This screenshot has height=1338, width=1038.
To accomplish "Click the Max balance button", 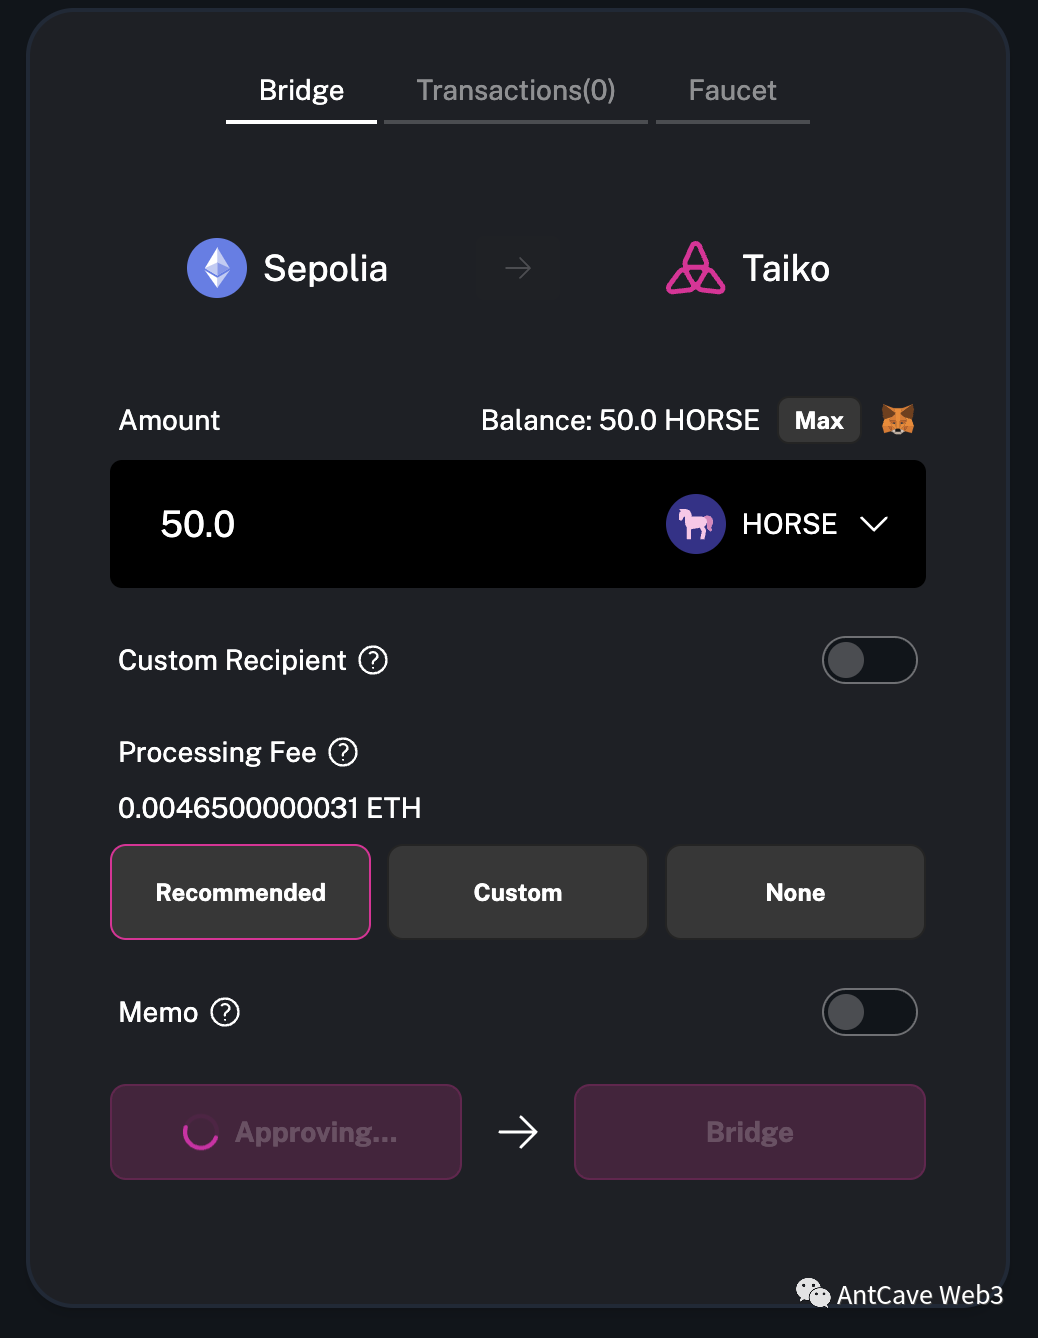I will [819, 420].
